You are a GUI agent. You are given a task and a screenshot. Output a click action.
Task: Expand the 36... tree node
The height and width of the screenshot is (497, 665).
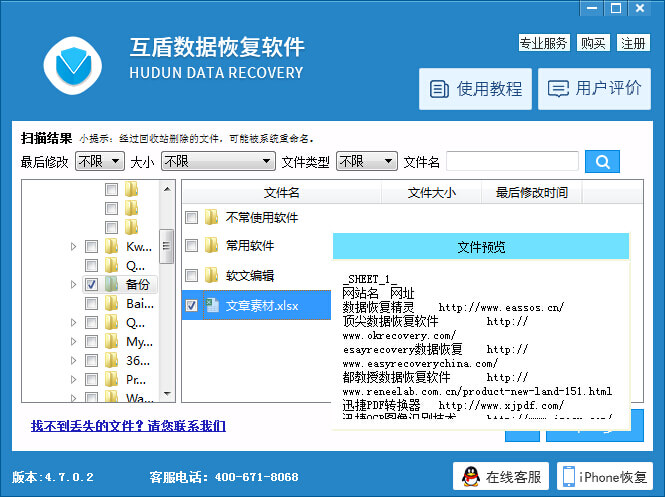(73, 360)
